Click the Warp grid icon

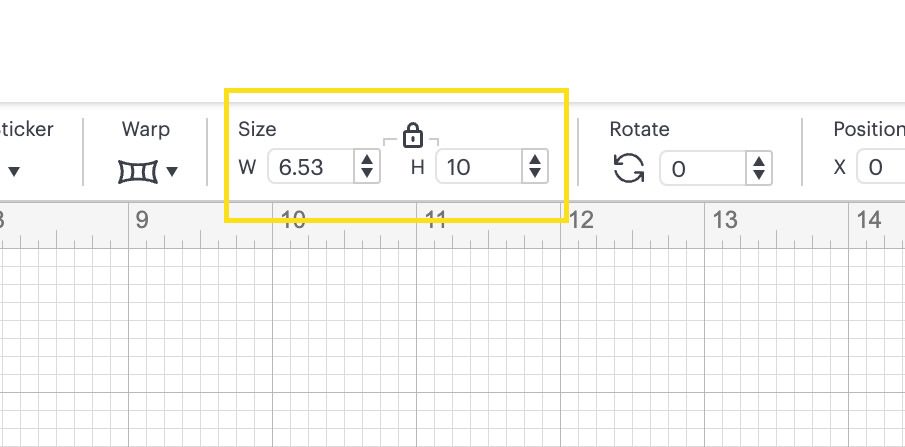pyautogui.click(x=138, y=172)
